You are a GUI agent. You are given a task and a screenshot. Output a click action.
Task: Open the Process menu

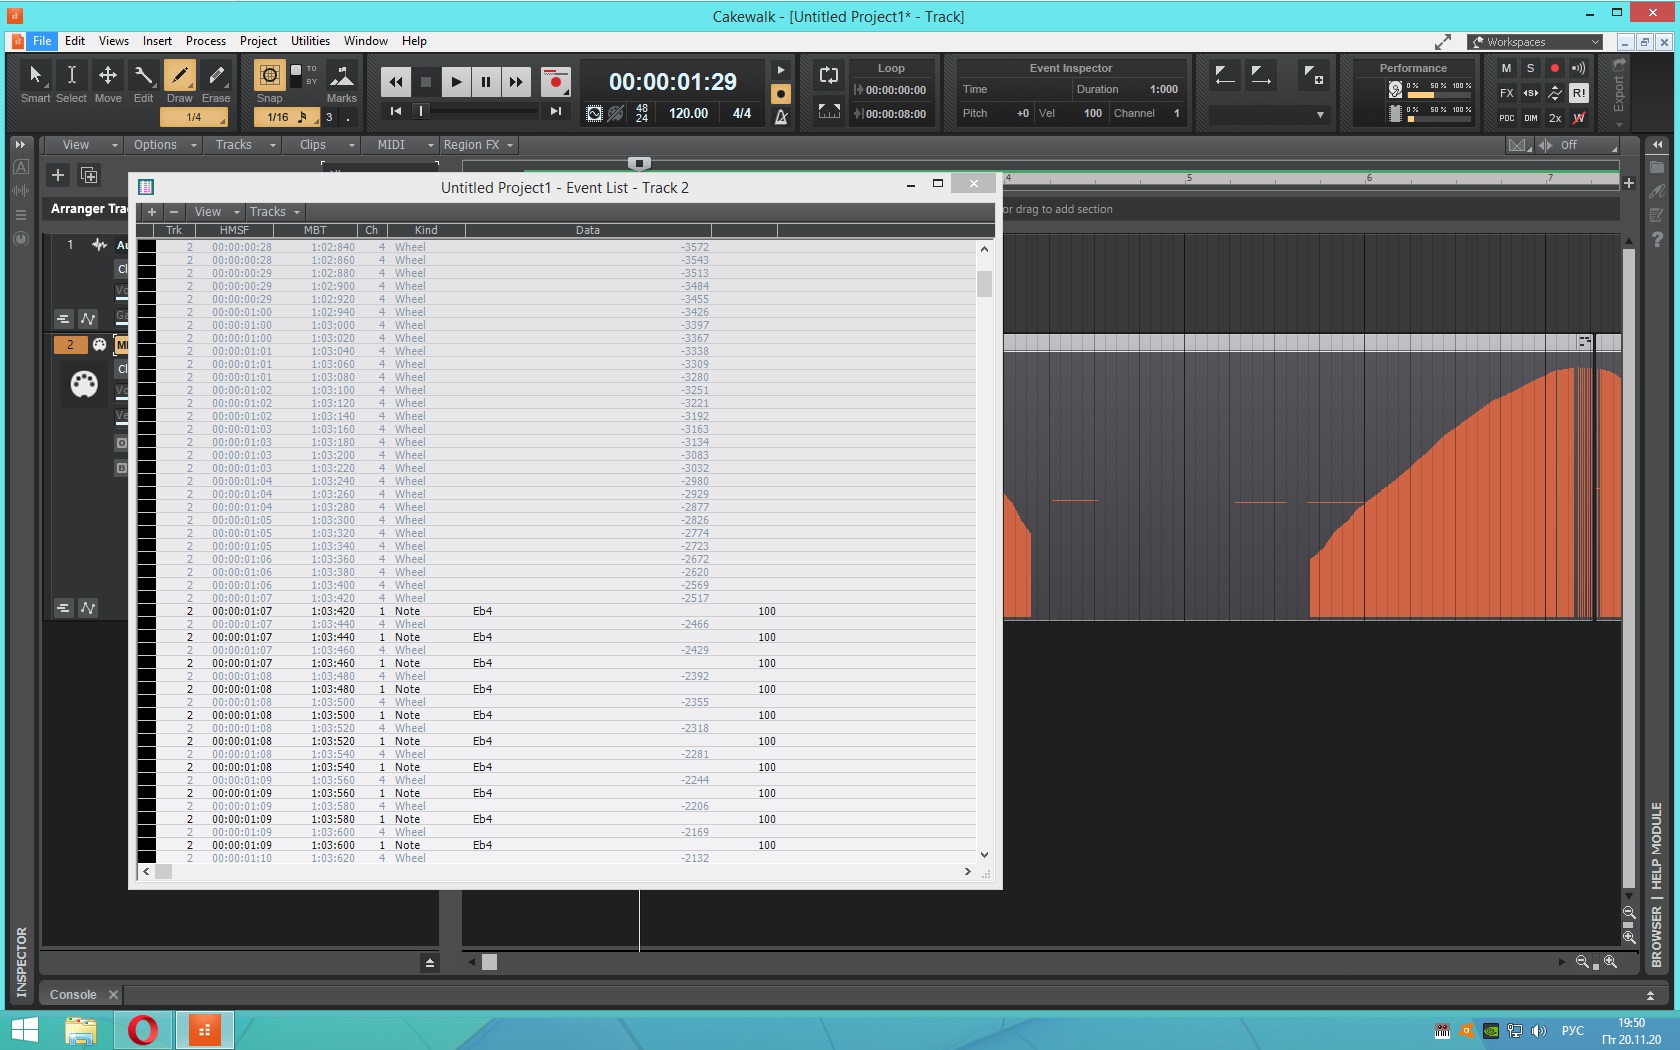click(x=205, y=41)
